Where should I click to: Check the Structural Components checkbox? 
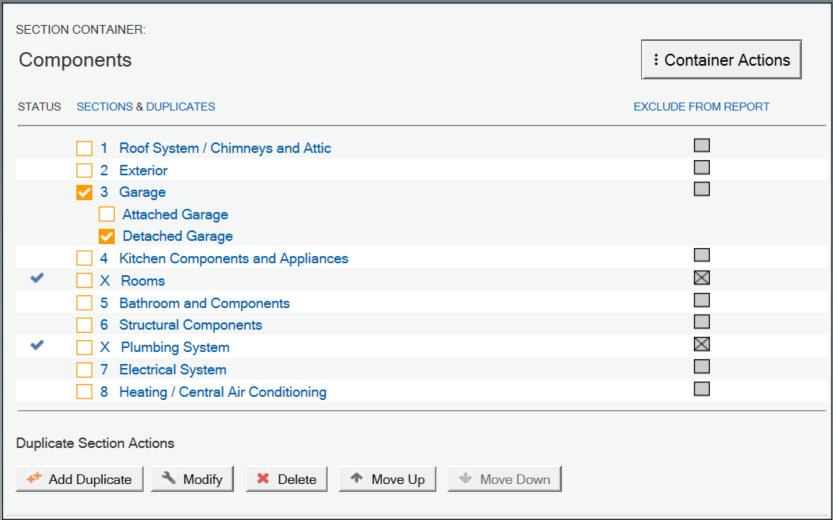click(x=84, y=325)
